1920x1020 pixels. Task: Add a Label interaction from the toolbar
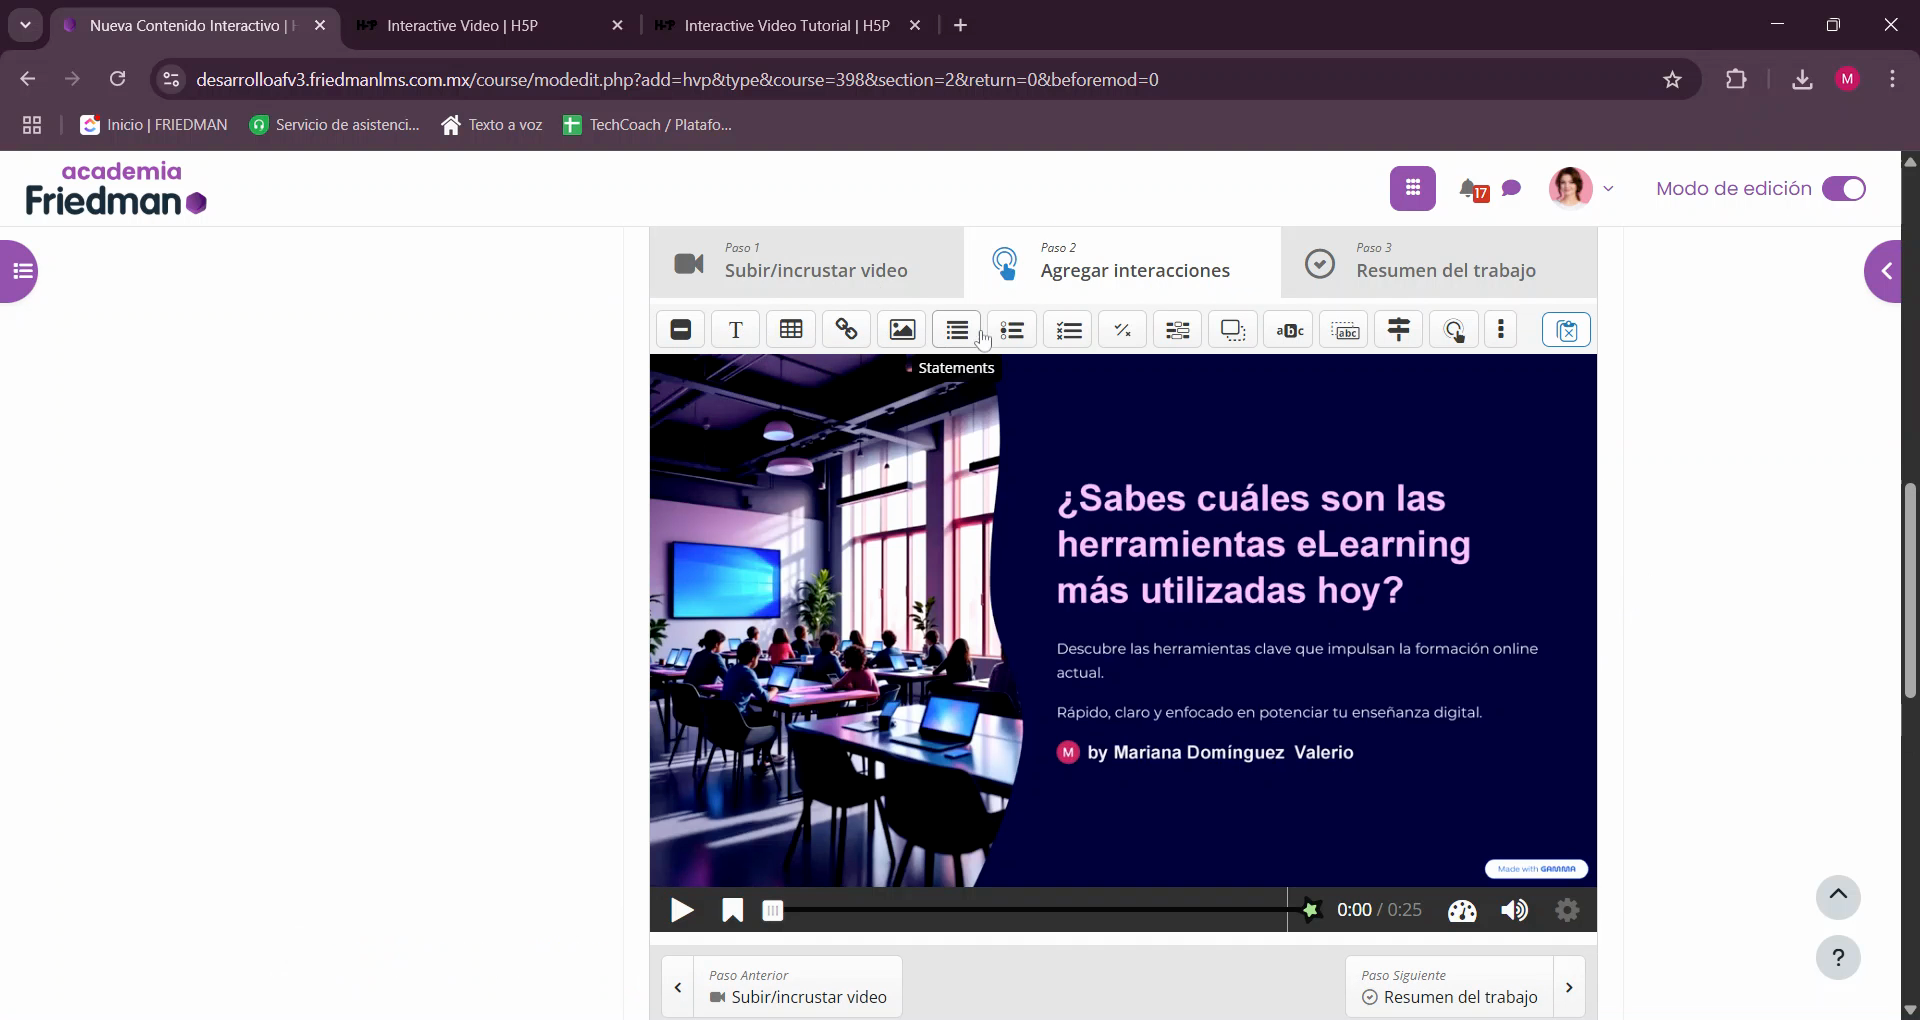point(681,330)
